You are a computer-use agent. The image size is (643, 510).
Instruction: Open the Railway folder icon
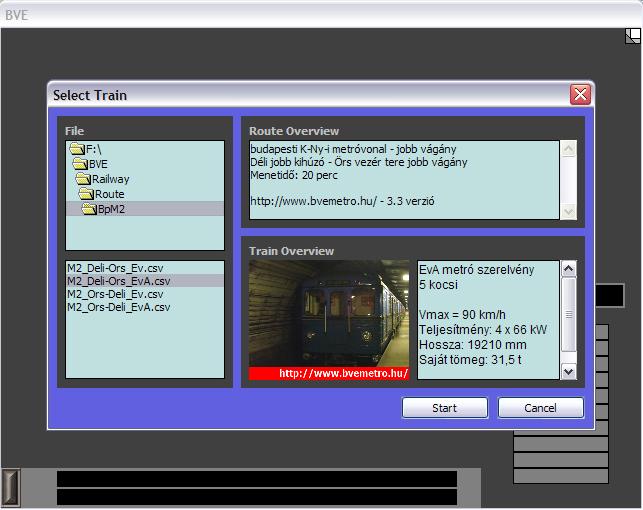[83, 179]
